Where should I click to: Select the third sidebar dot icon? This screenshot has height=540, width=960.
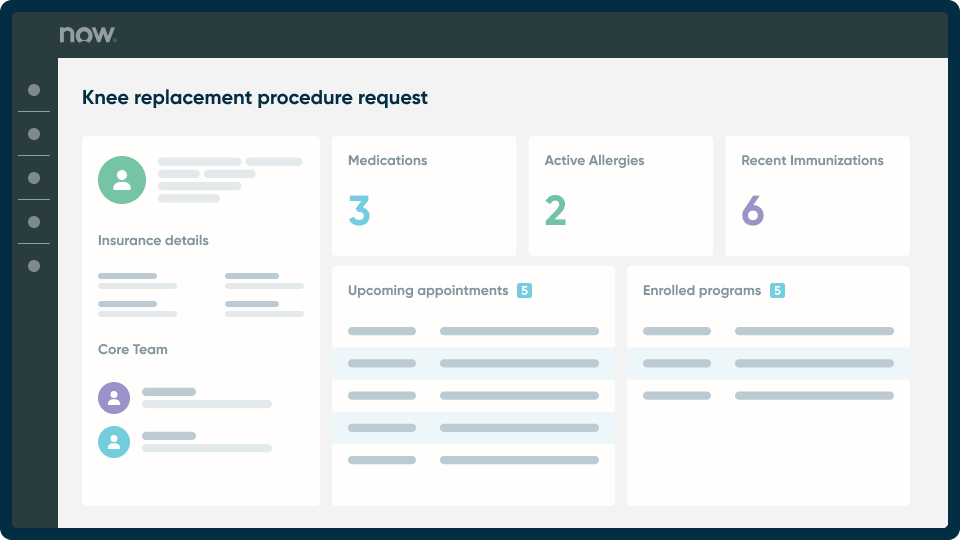34,178
